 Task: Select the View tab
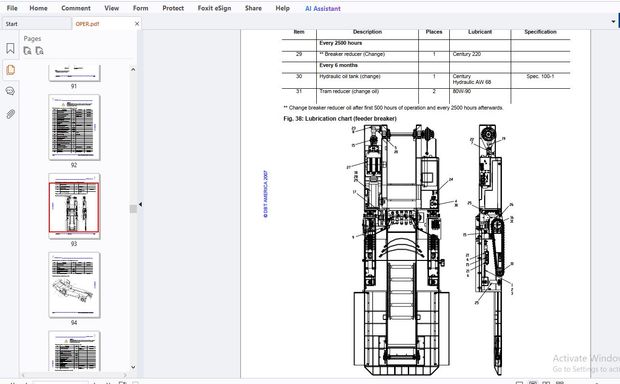coord(112,8)
